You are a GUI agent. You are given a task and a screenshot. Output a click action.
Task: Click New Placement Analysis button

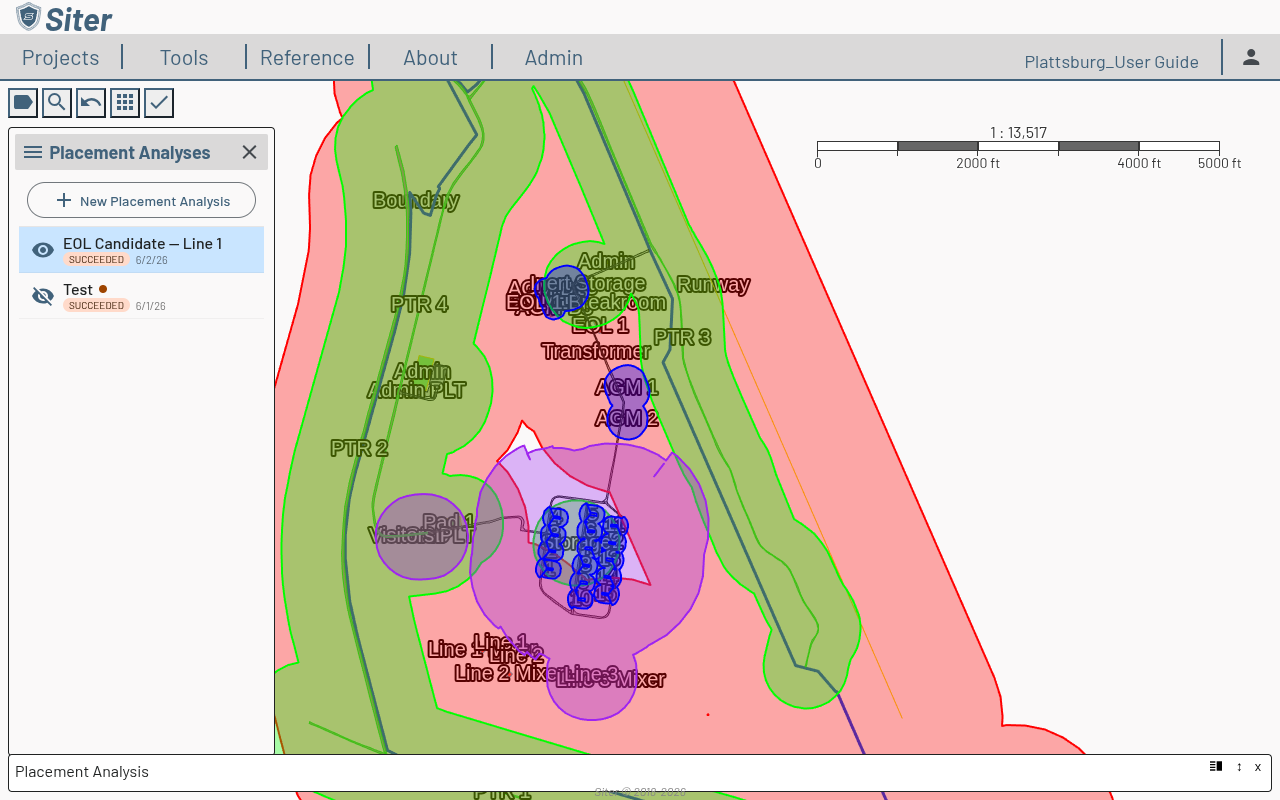(141, 200)
